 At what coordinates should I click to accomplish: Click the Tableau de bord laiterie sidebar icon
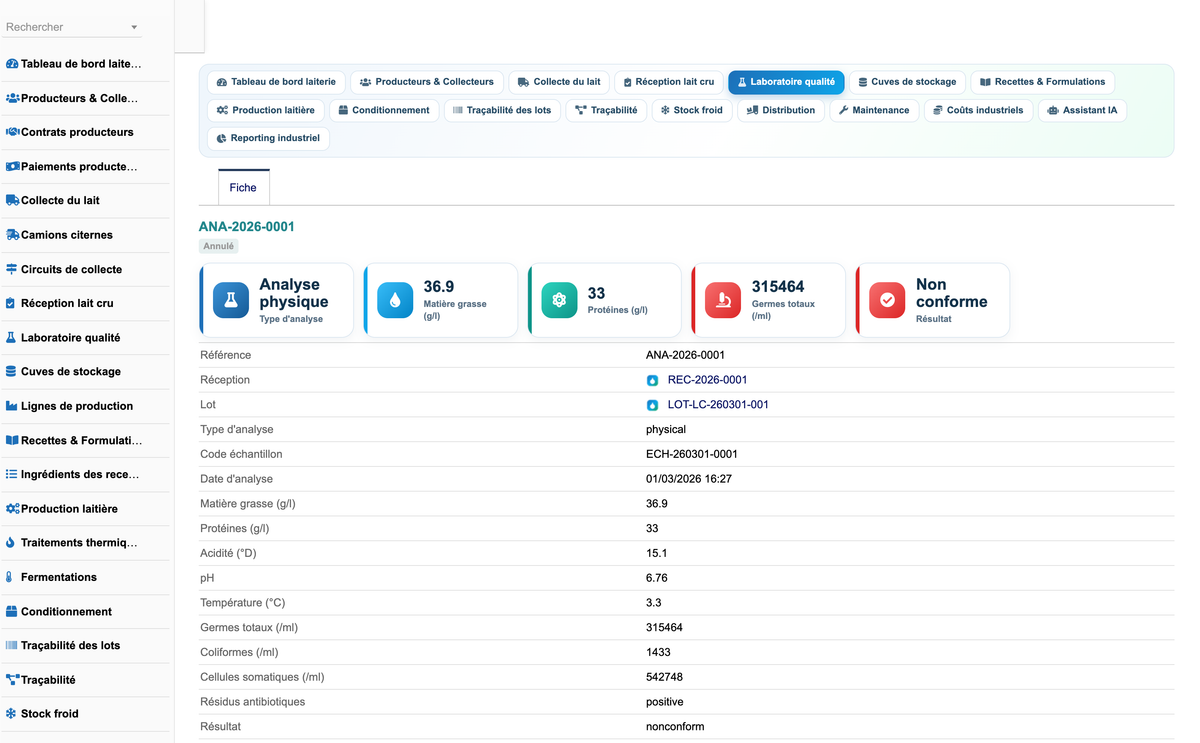point(12,64)
